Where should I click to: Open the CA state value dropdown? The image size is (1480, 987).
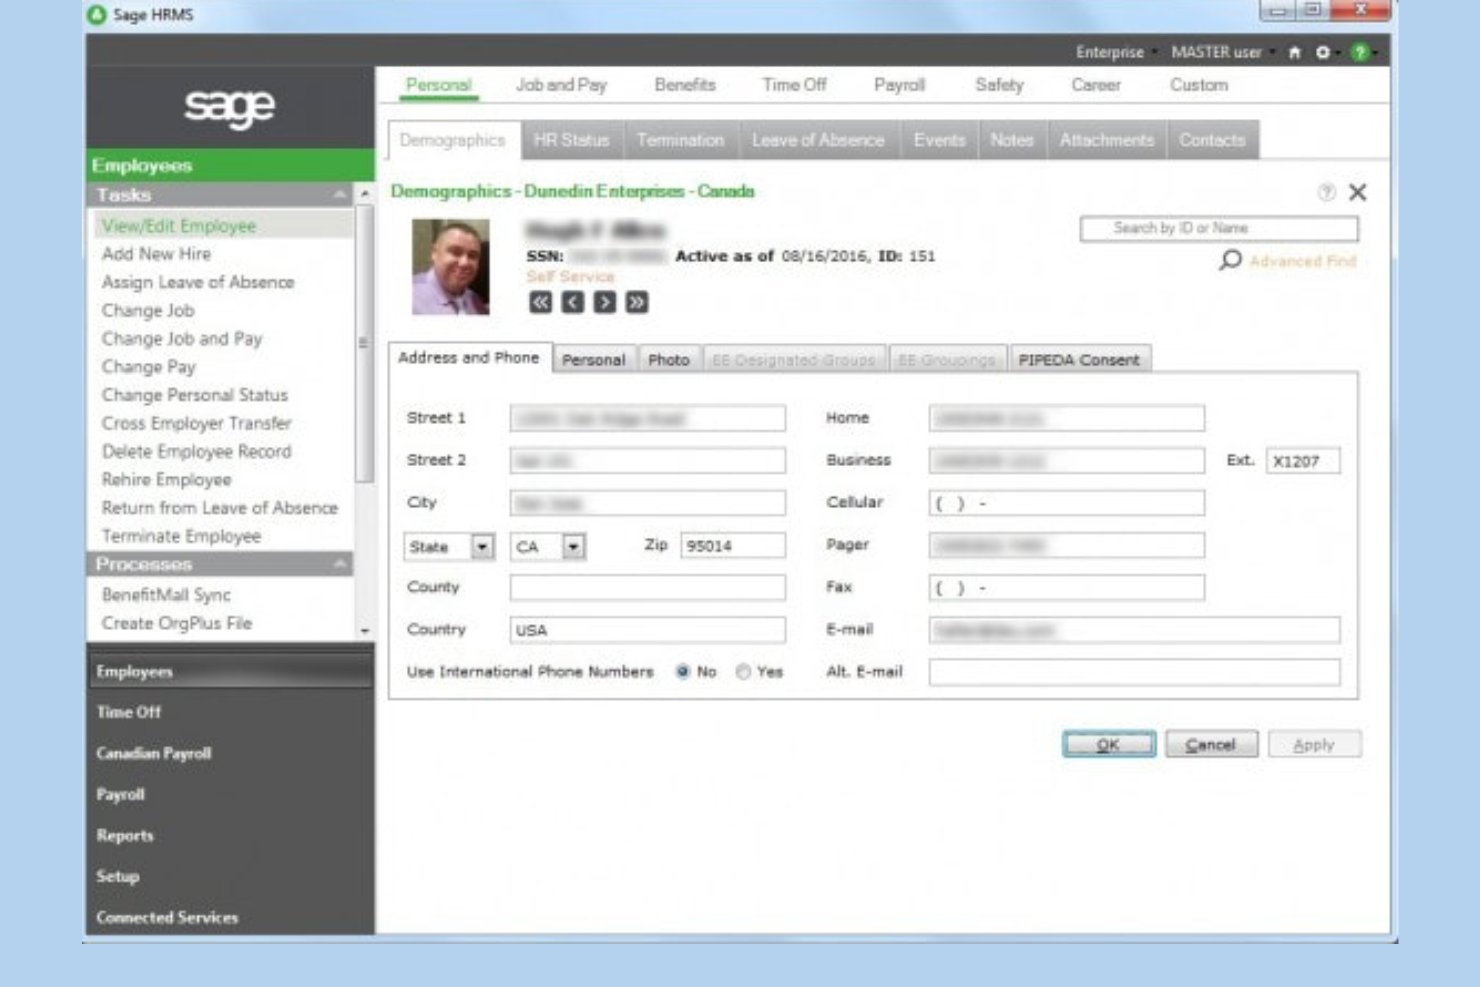point(573,547)
